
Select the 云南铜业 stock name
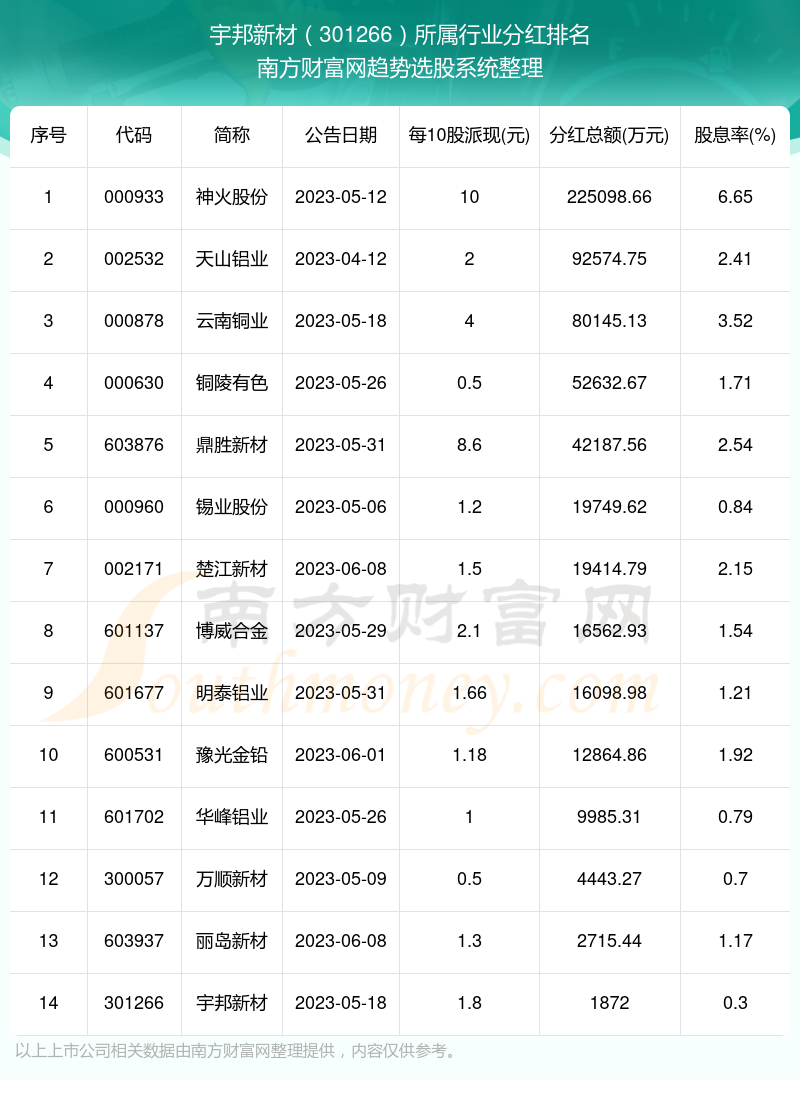click(x=232, y=321)
